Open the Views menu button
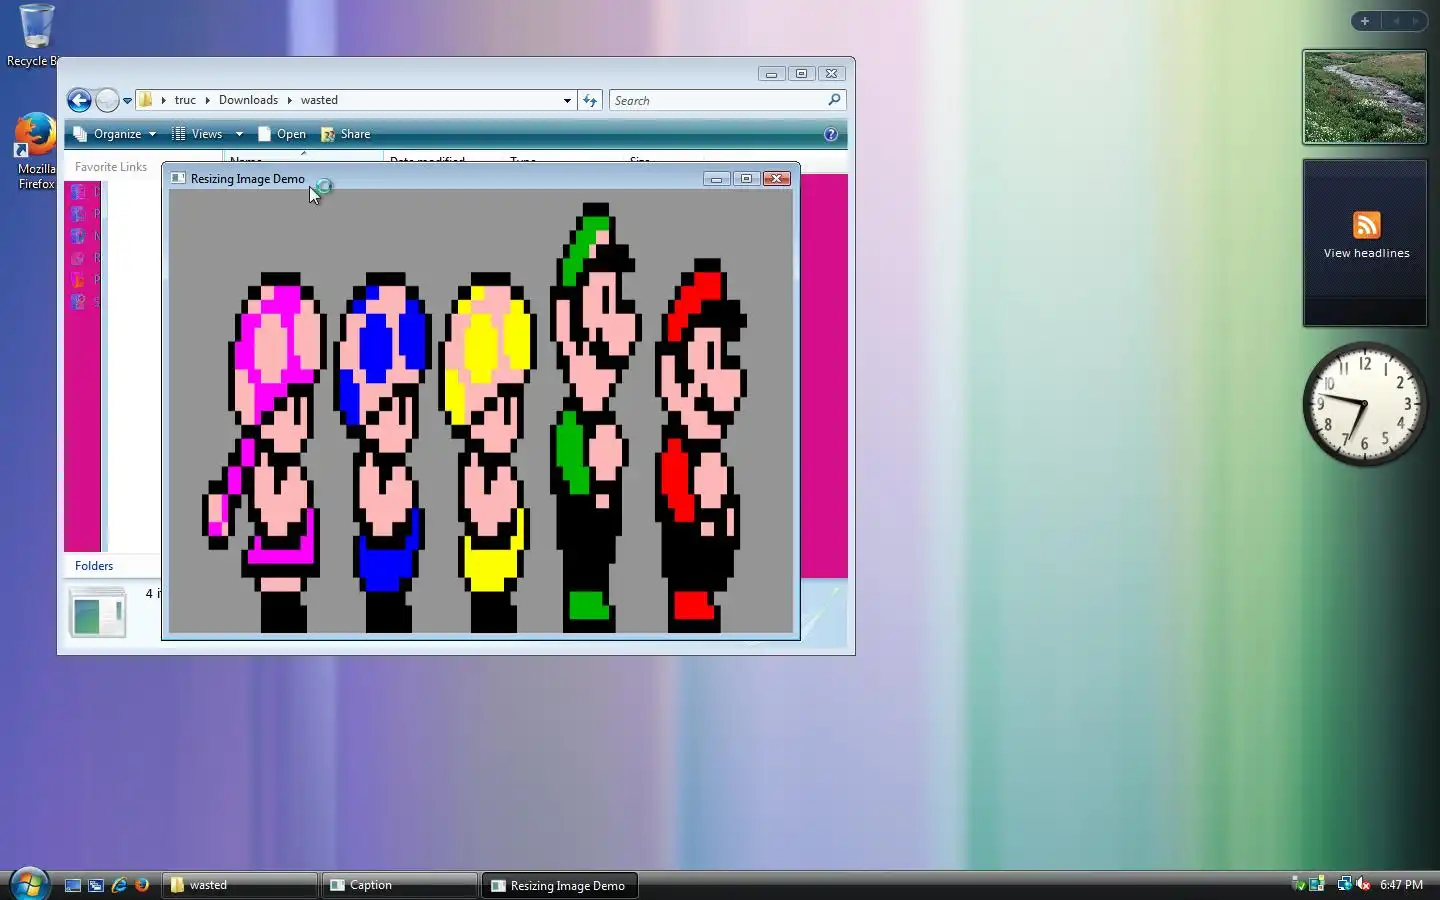The image size is (1440, 900). click(x=198, y=134)
